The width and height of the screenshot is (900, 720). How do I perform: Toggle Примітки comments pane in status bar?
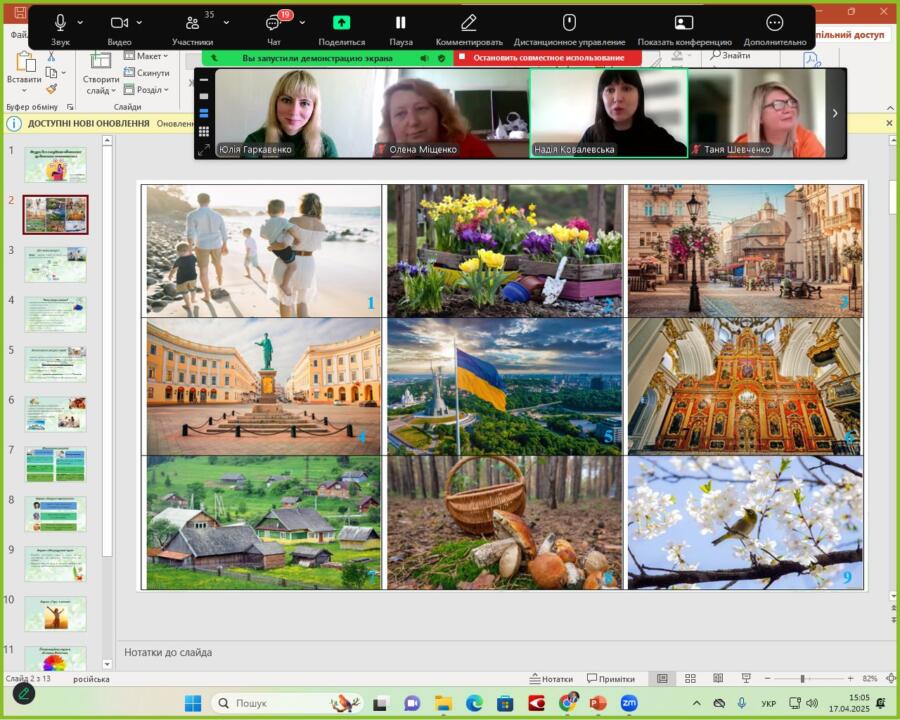611,679
